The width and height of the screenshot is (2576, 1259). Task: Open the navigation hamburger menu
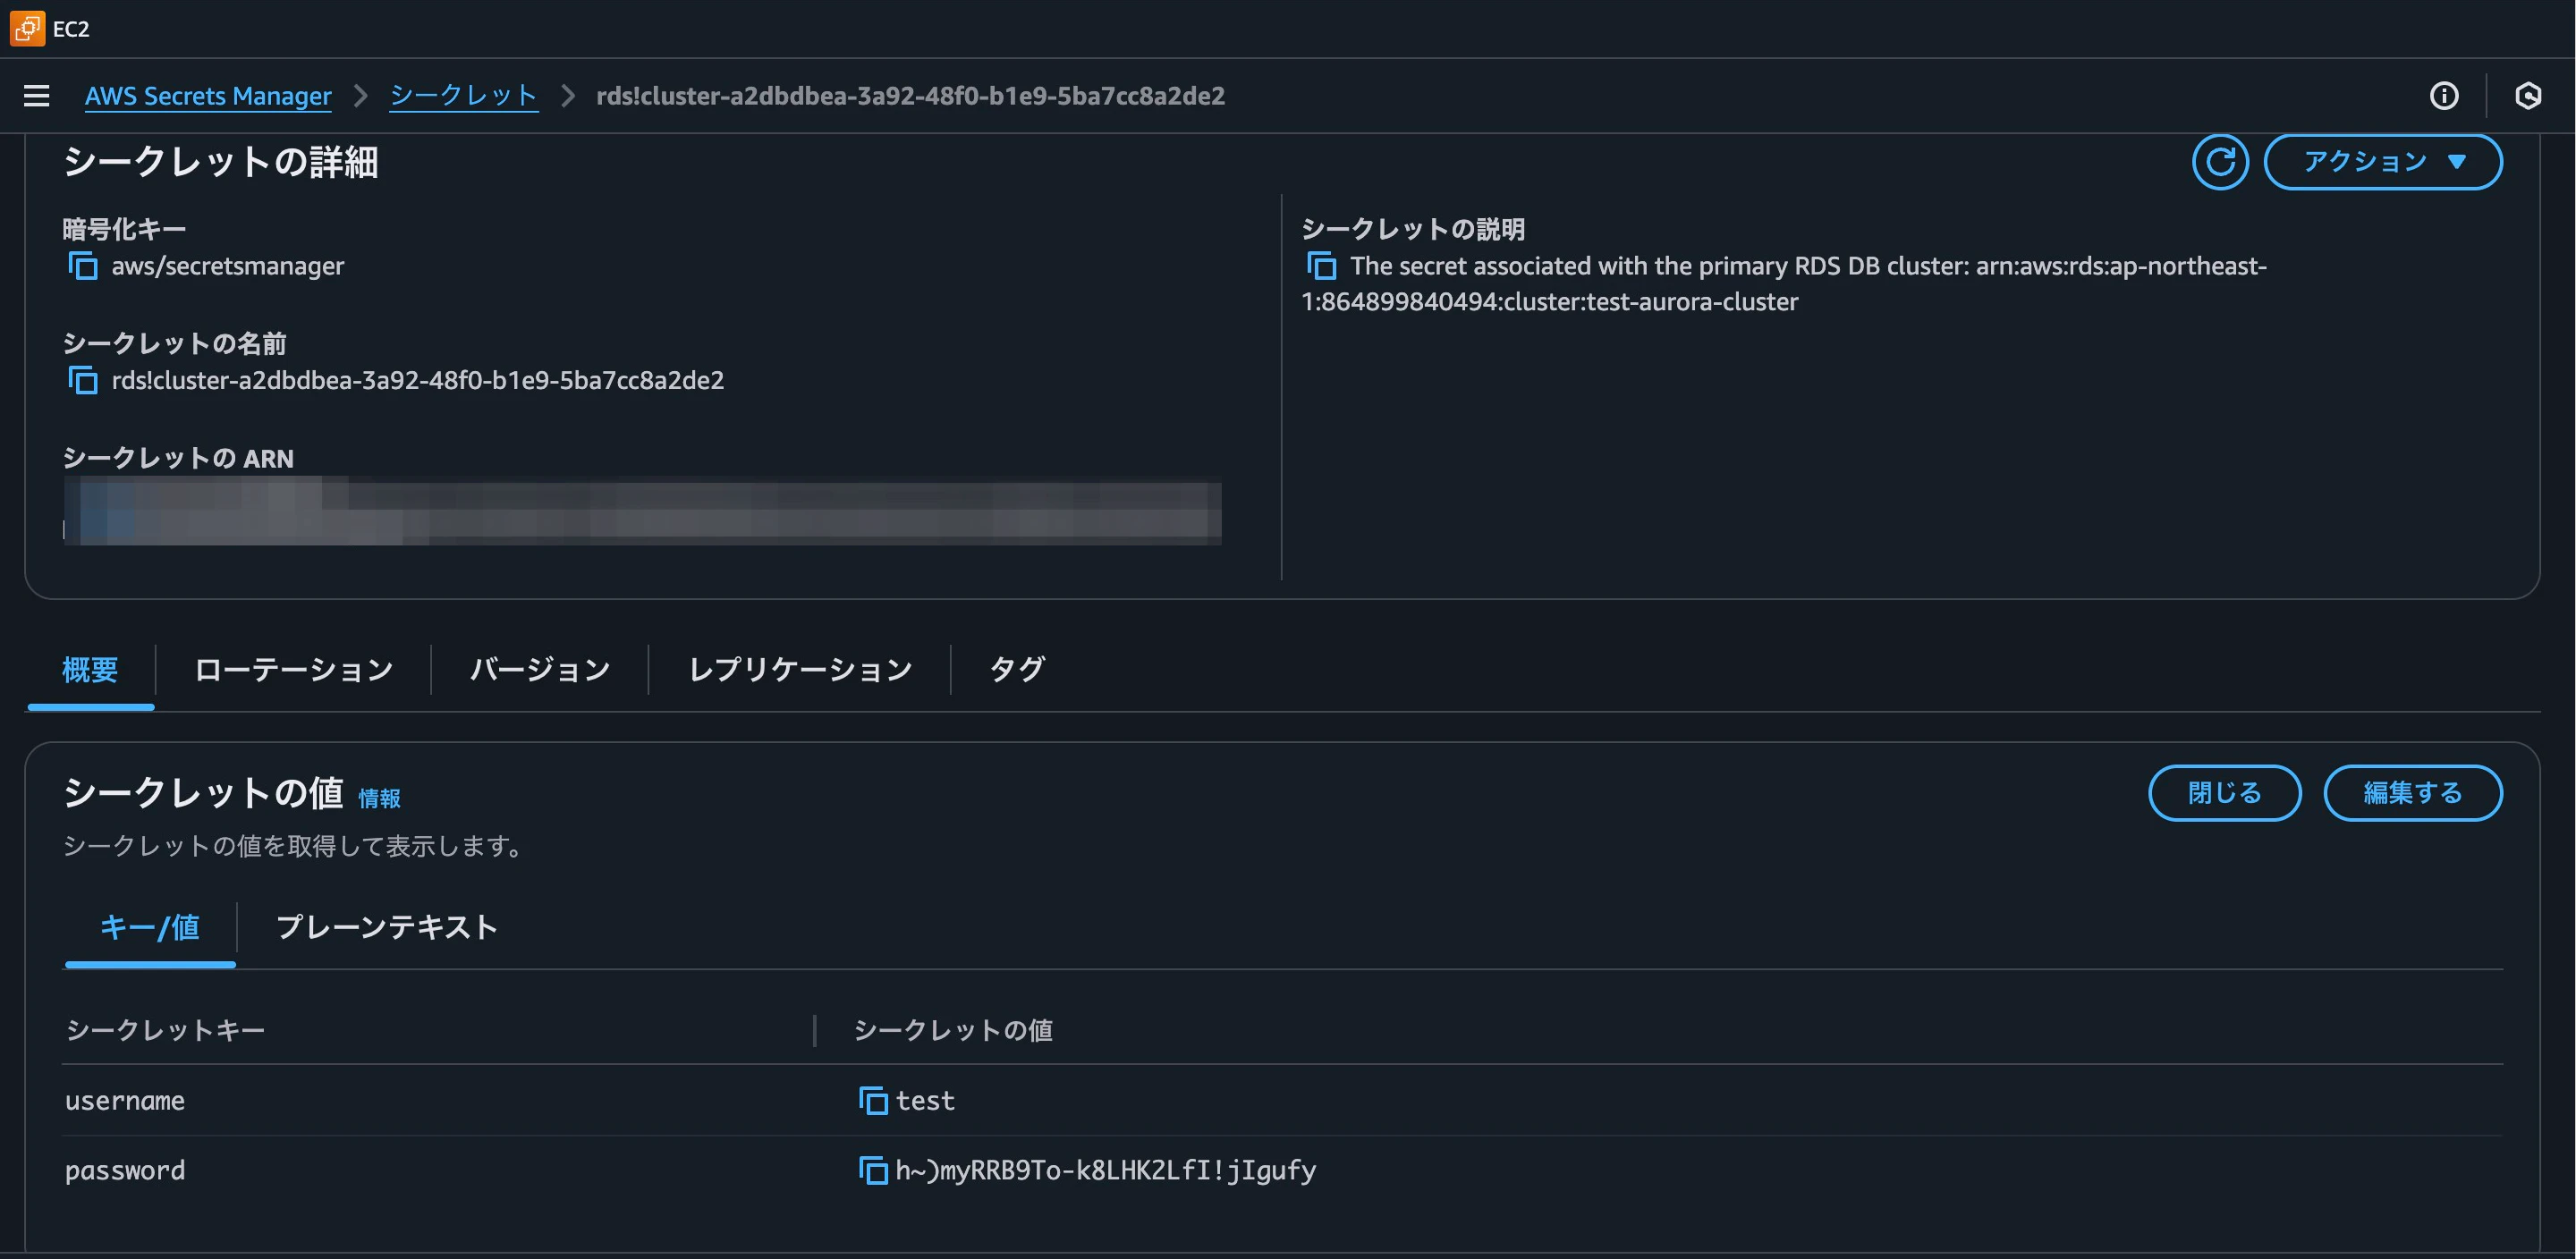pyautogui.click(x=36, y=95)
